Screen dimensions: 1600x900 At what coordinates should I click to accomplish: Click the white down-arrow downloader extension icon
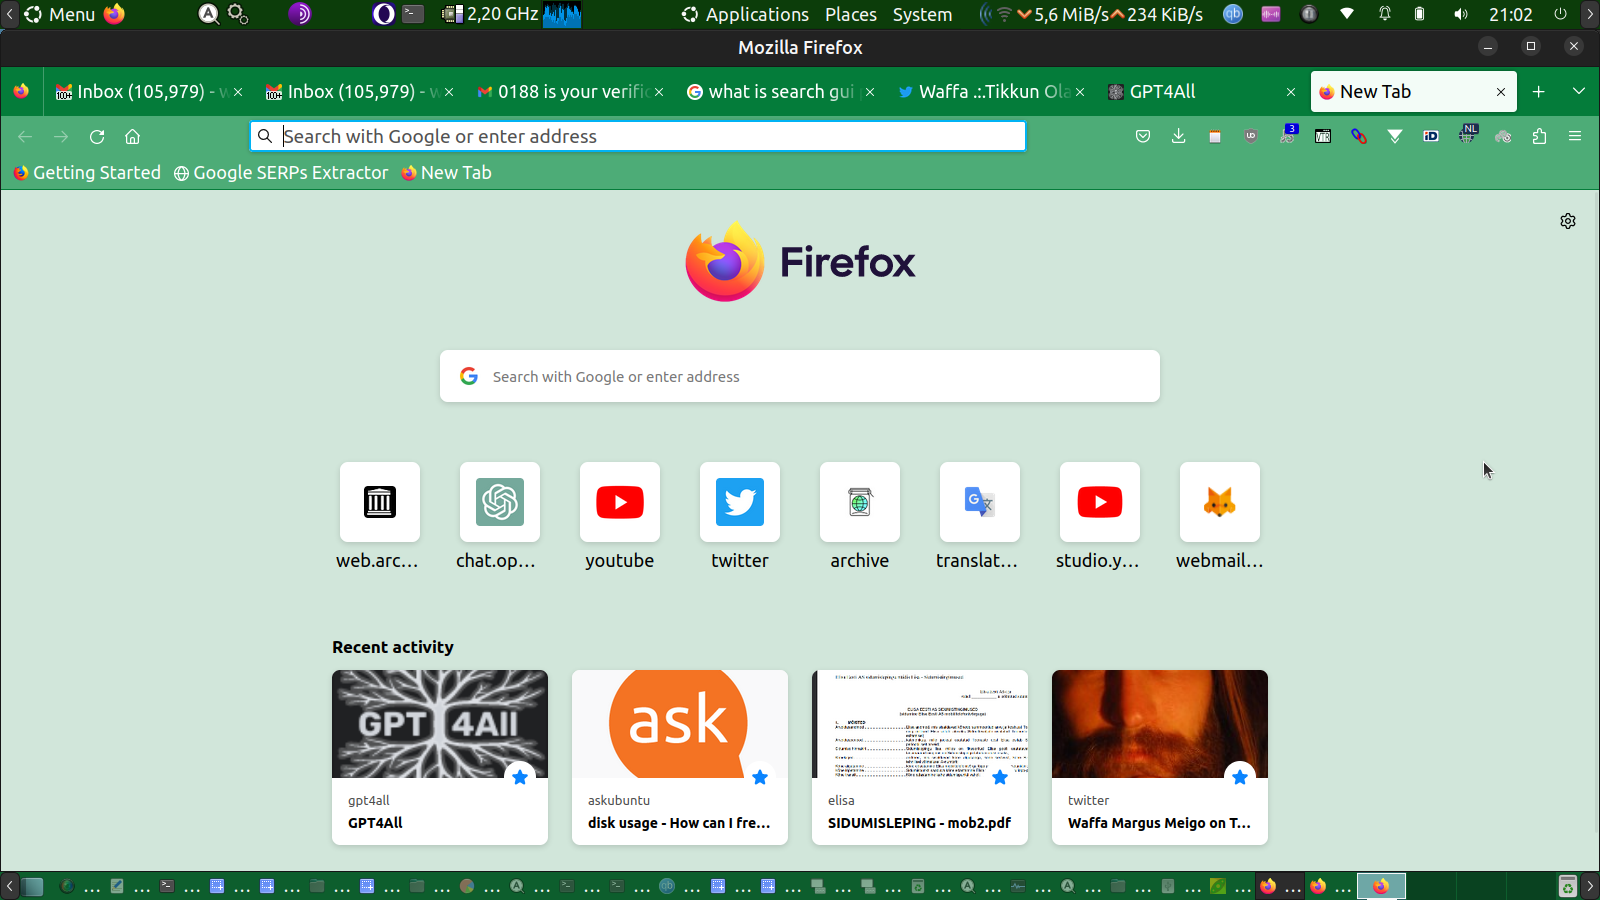1395,136
